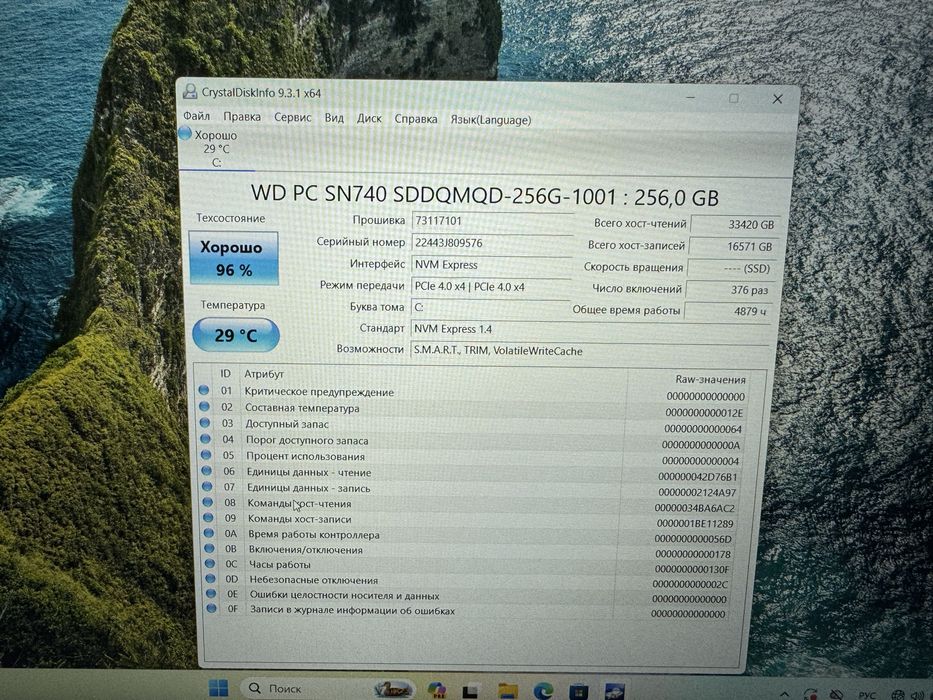Click the serial number field 22443J809576
Viewport: 933px width, 700px height.
click(490, 243)
